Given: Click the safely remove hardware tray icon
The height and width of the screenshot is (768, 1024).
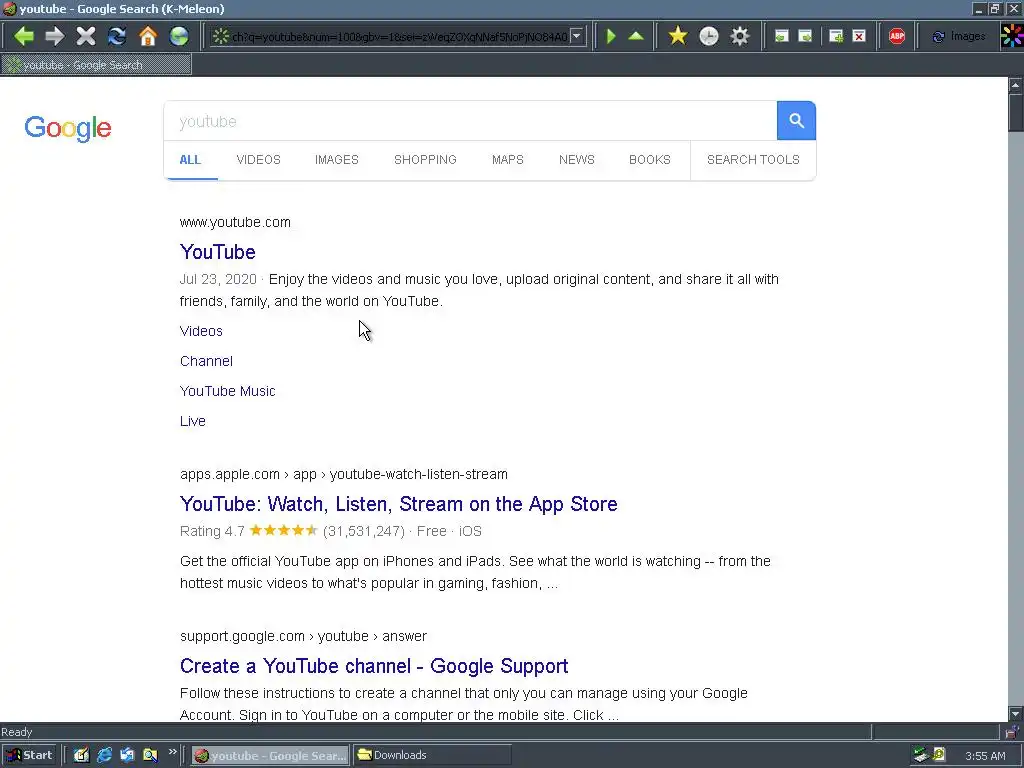Looking at the screenshot, I should click(921, 755).
